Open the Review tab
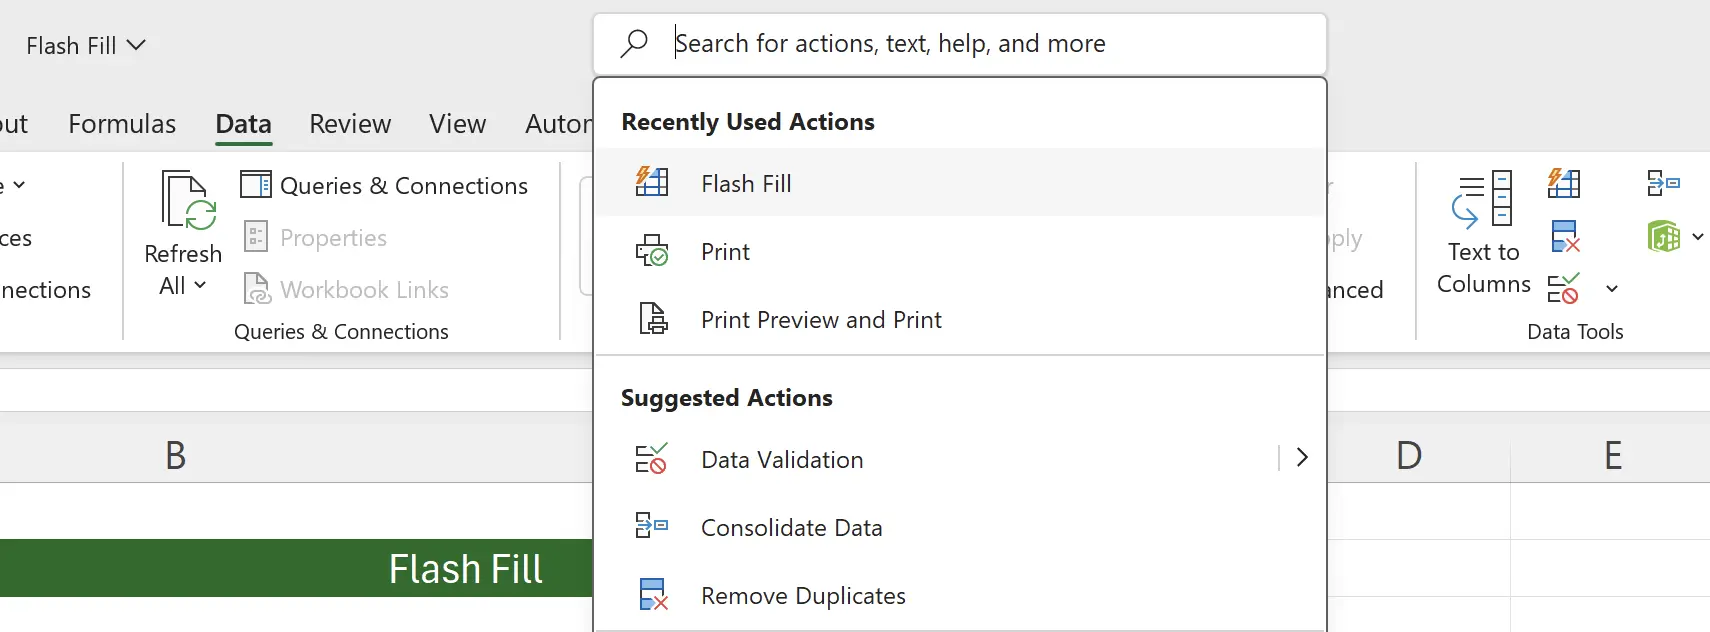The width and height of the screenshot is (1710, 632). click(x=350, y=124)
